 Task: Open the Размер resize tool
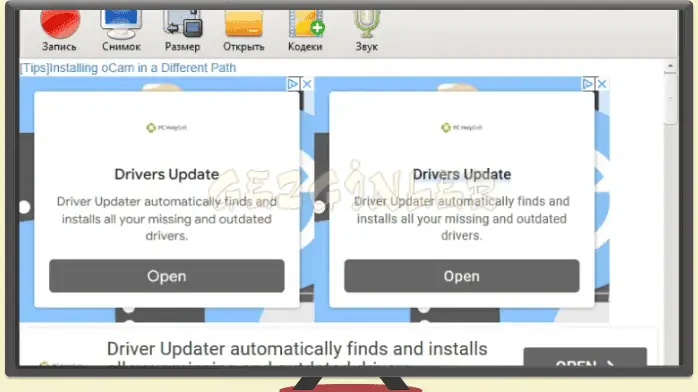tap(183, 31)
